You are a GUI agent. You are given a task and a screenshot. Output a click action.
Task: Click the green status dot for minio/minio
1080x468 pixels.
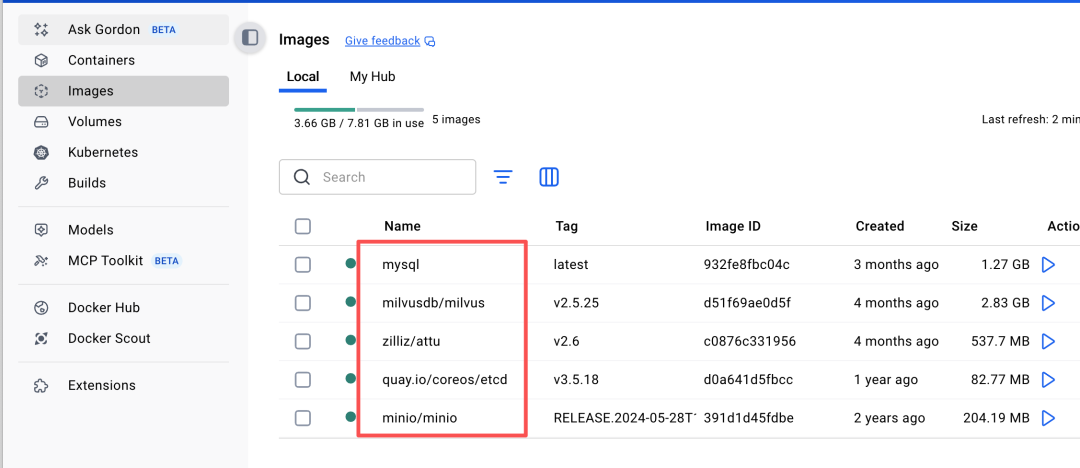tap(351, 416)
